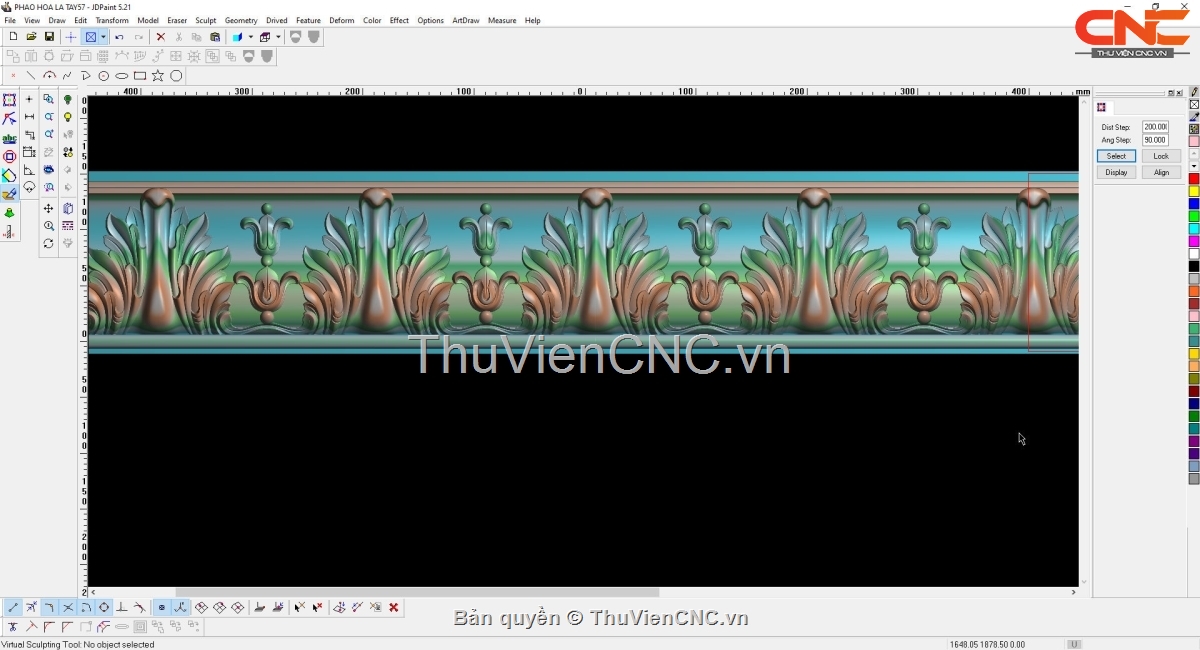Open the ArtDraw menu

point(465,20)
